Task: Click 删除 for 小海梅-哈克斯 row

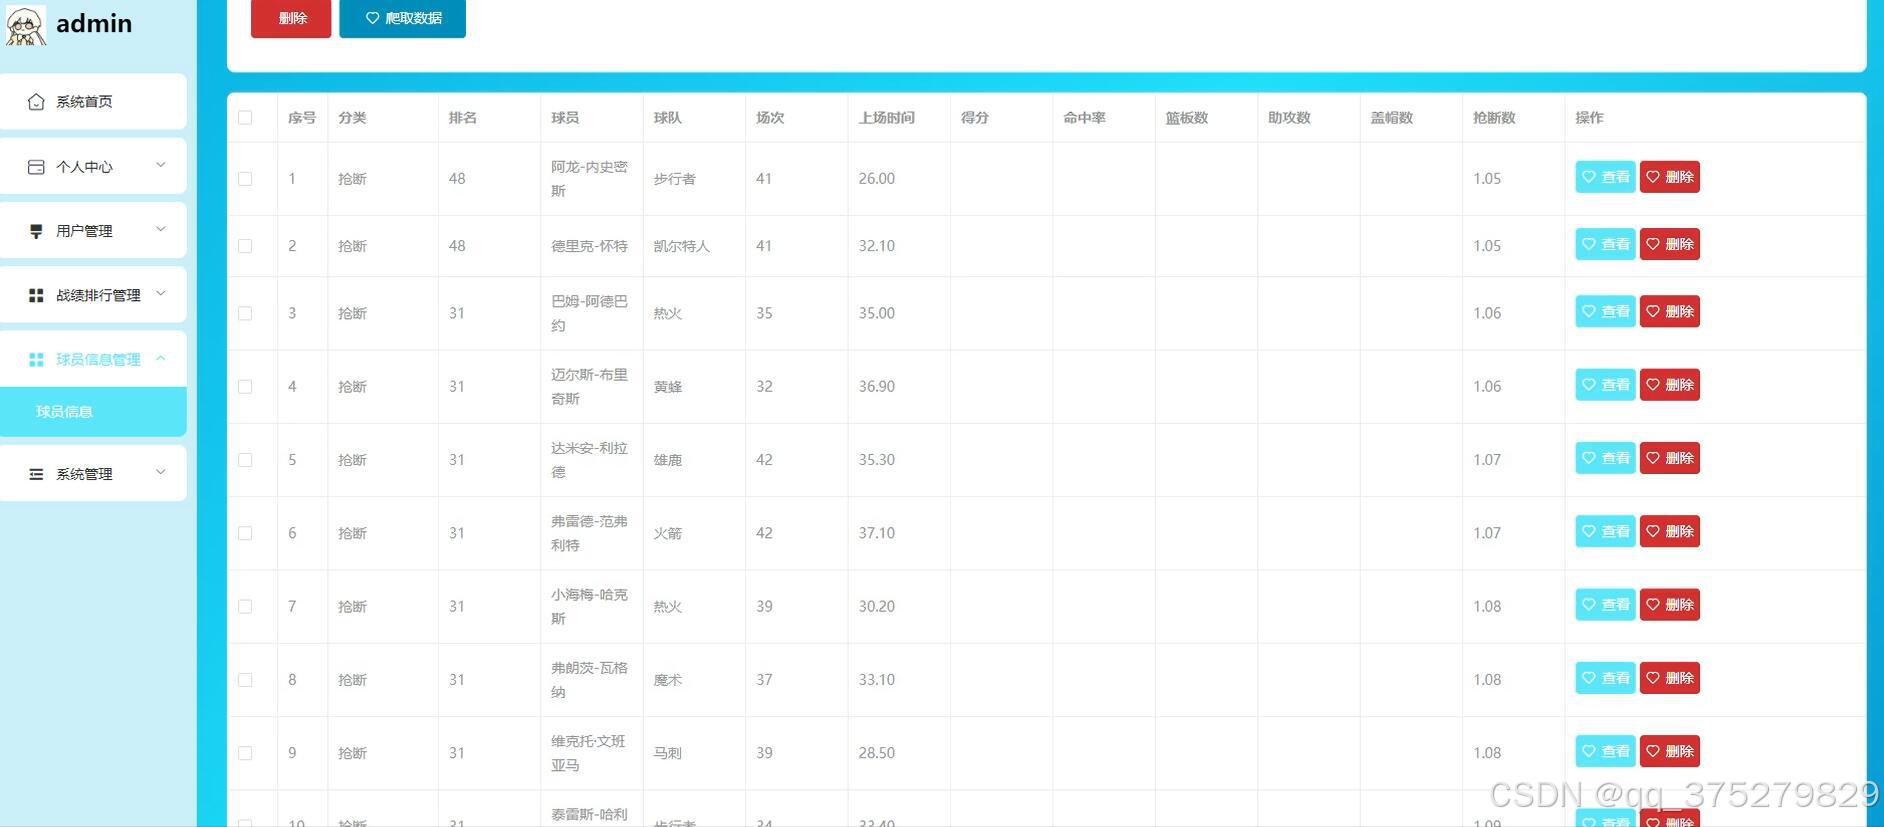Action: [x=1670, y=604]
